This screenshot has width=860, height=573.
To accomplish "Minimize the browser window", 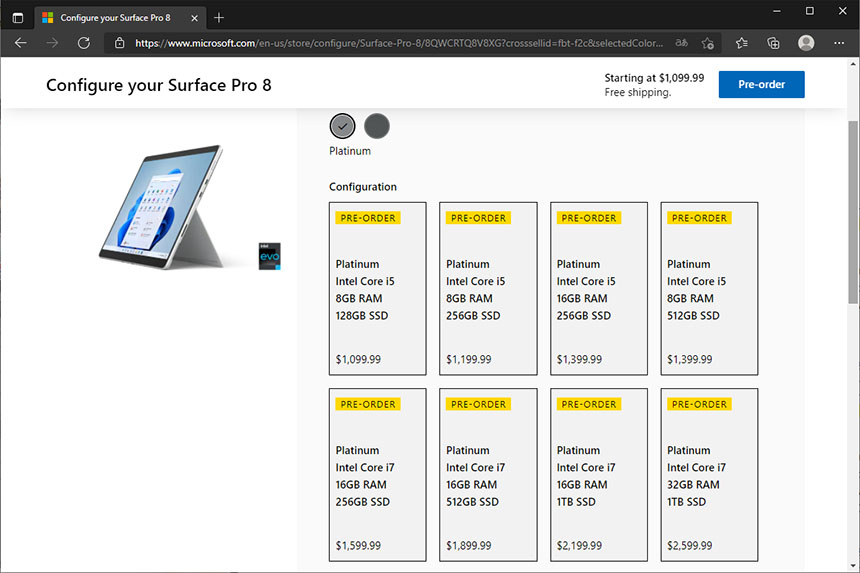I will [x=777, y=11].
